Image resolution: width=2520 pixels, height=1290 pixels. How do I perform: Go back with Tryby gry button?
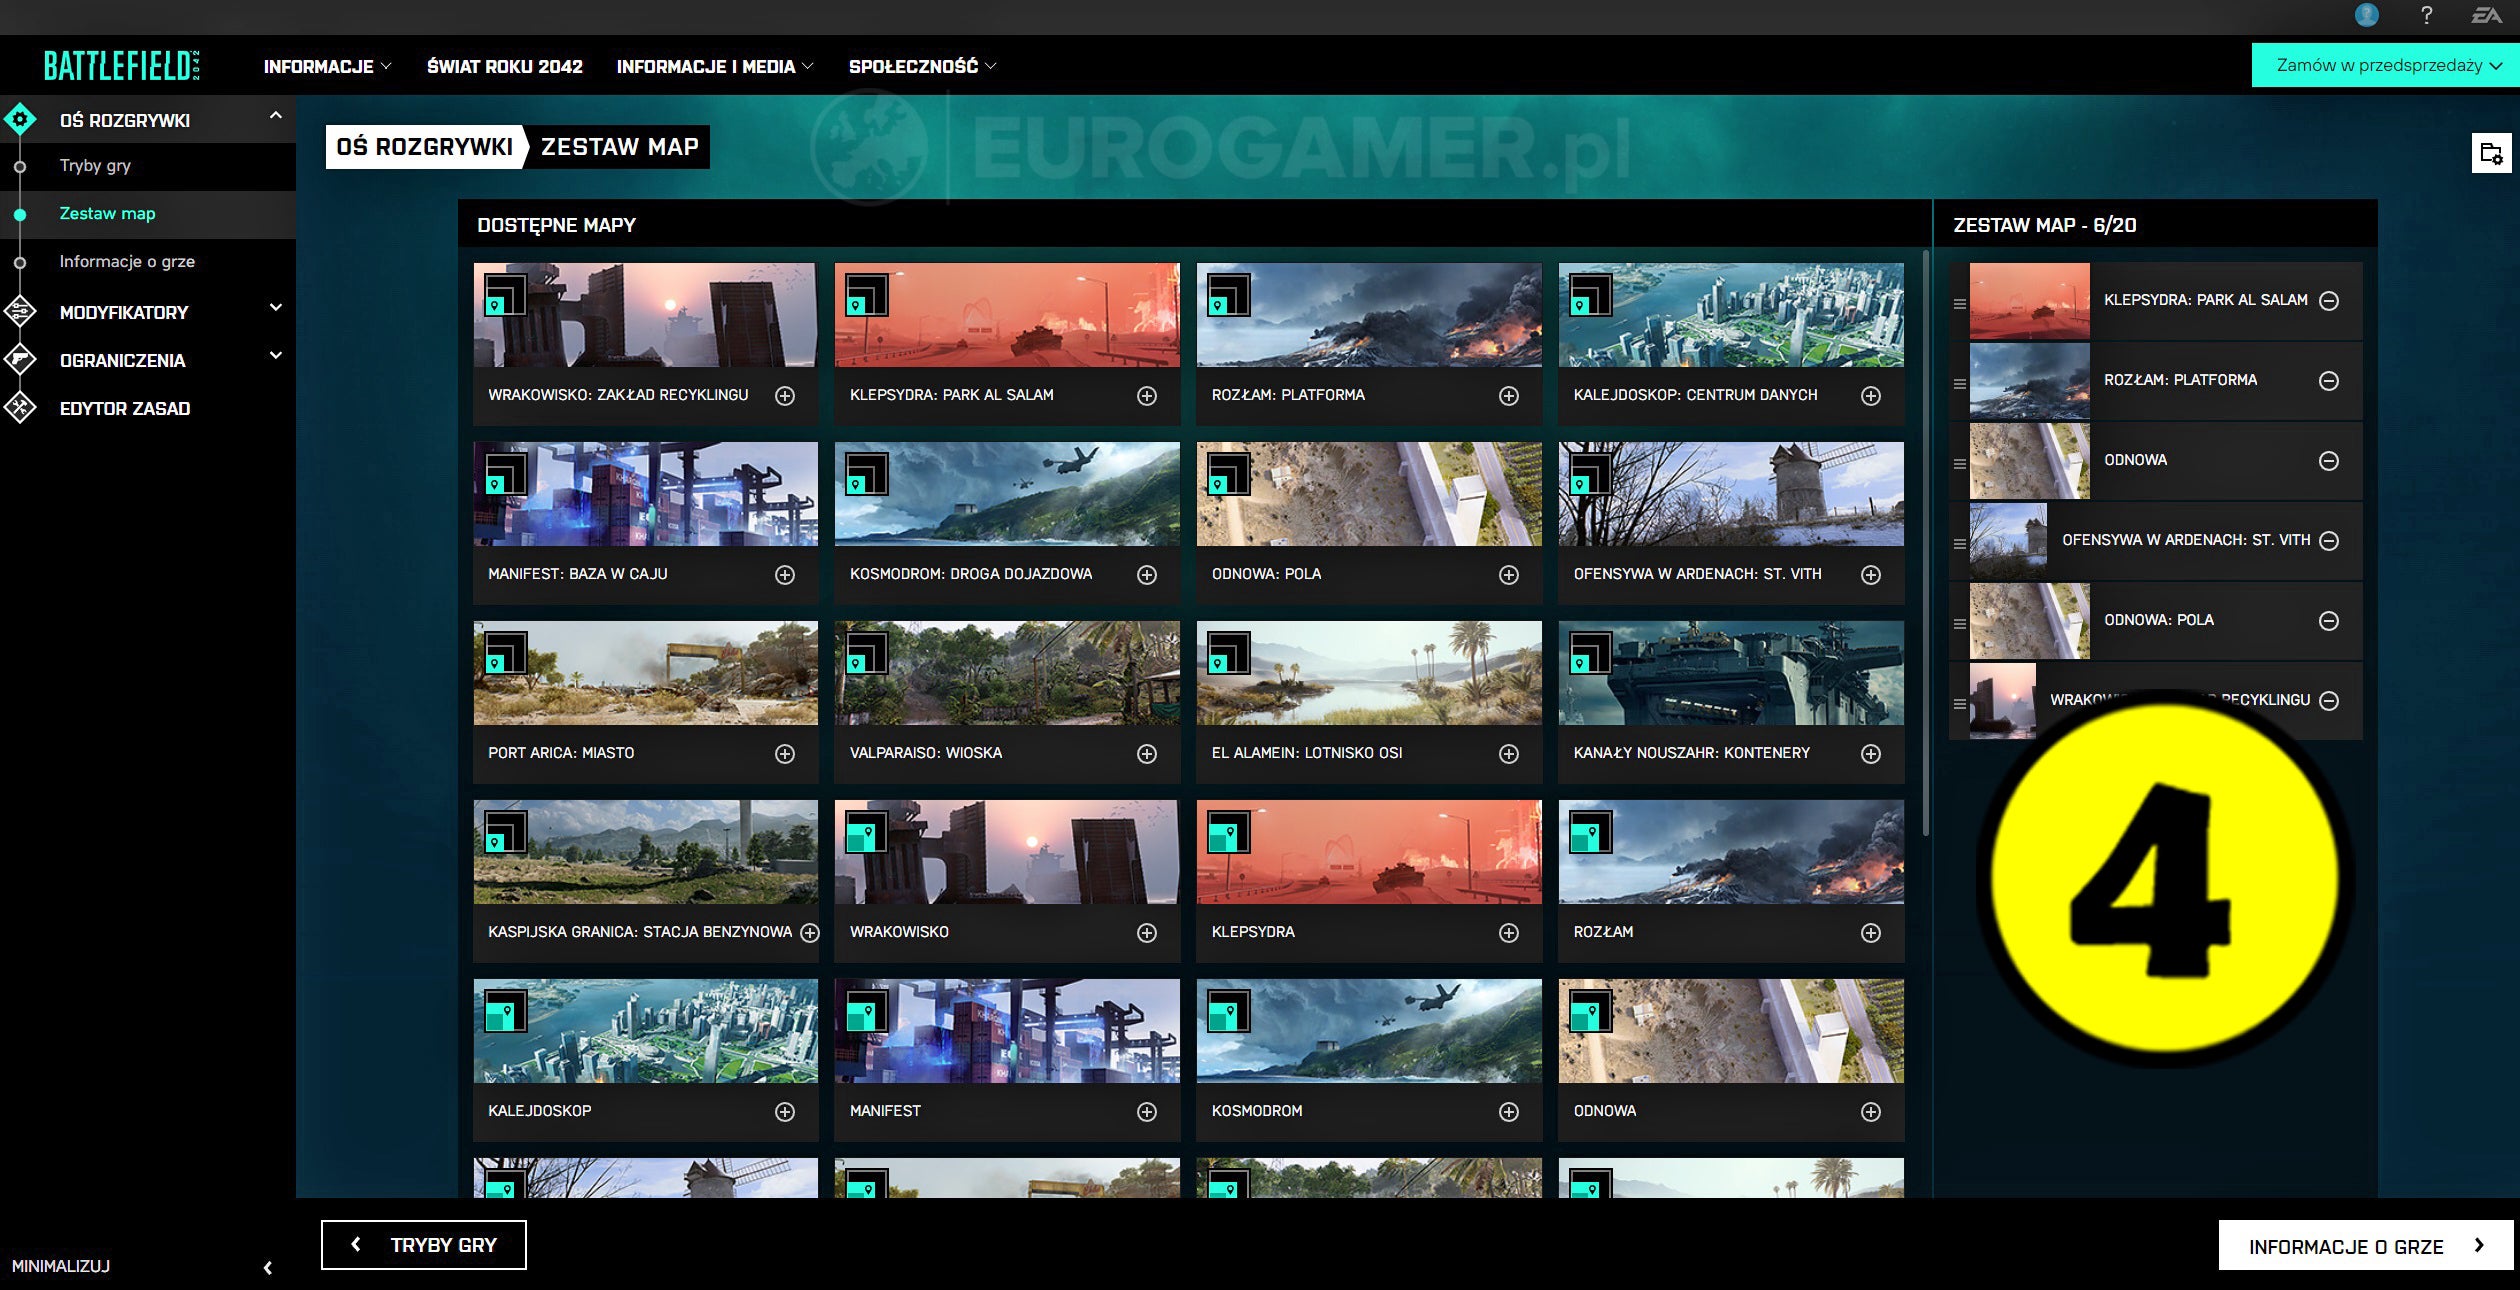(424, 1245)
